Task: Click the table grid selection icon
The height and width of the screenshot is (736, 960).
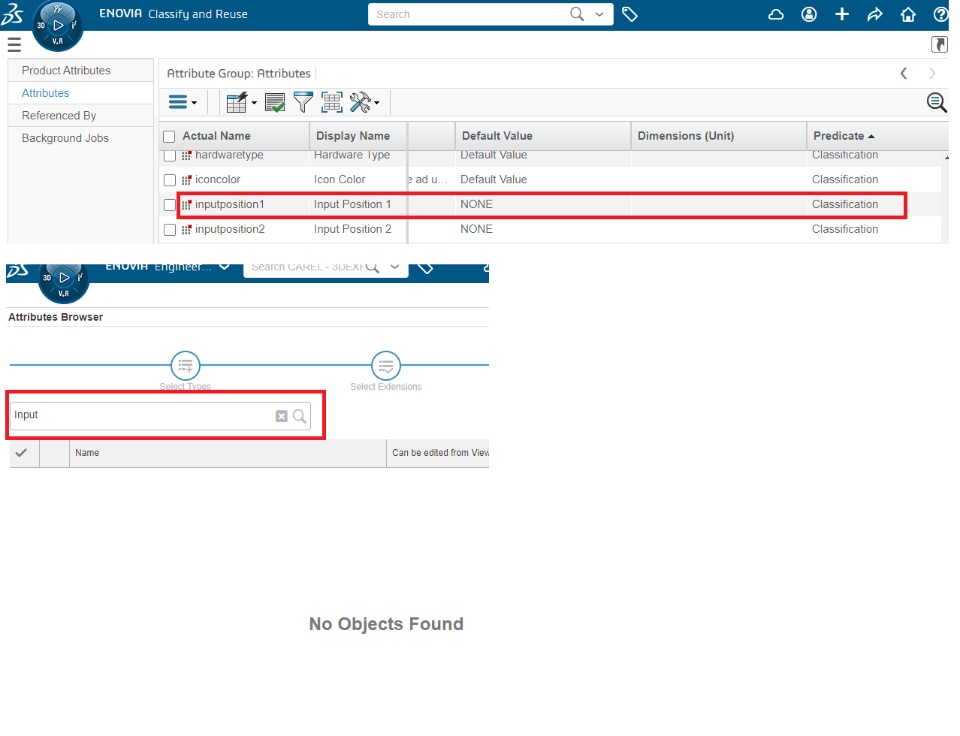Action: [332, 102]
